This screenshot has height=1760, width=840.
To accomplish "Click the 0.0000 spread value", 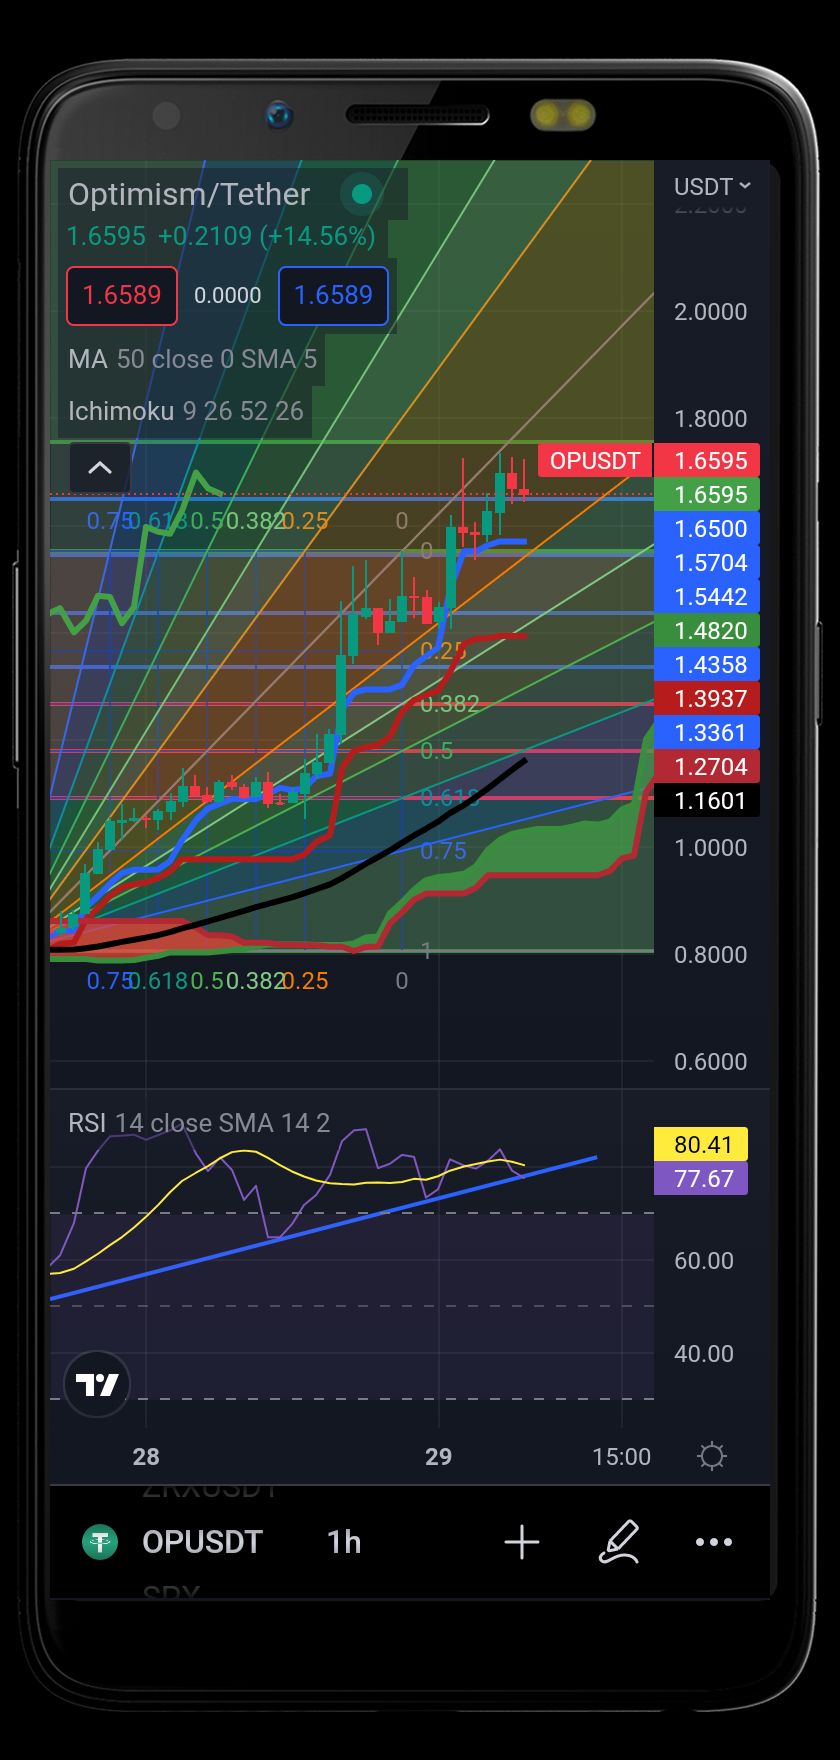I will coord(227,295).
